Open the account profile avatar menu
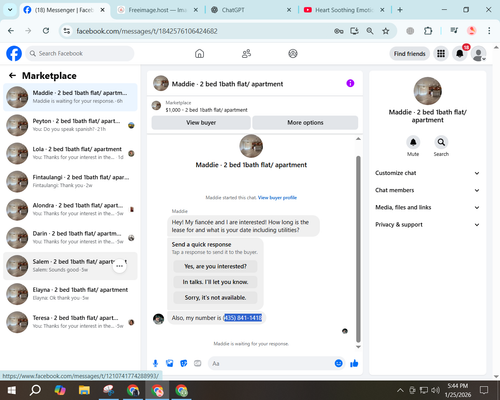Viewport: 500px width, 400px height. [x=478, y=54]
